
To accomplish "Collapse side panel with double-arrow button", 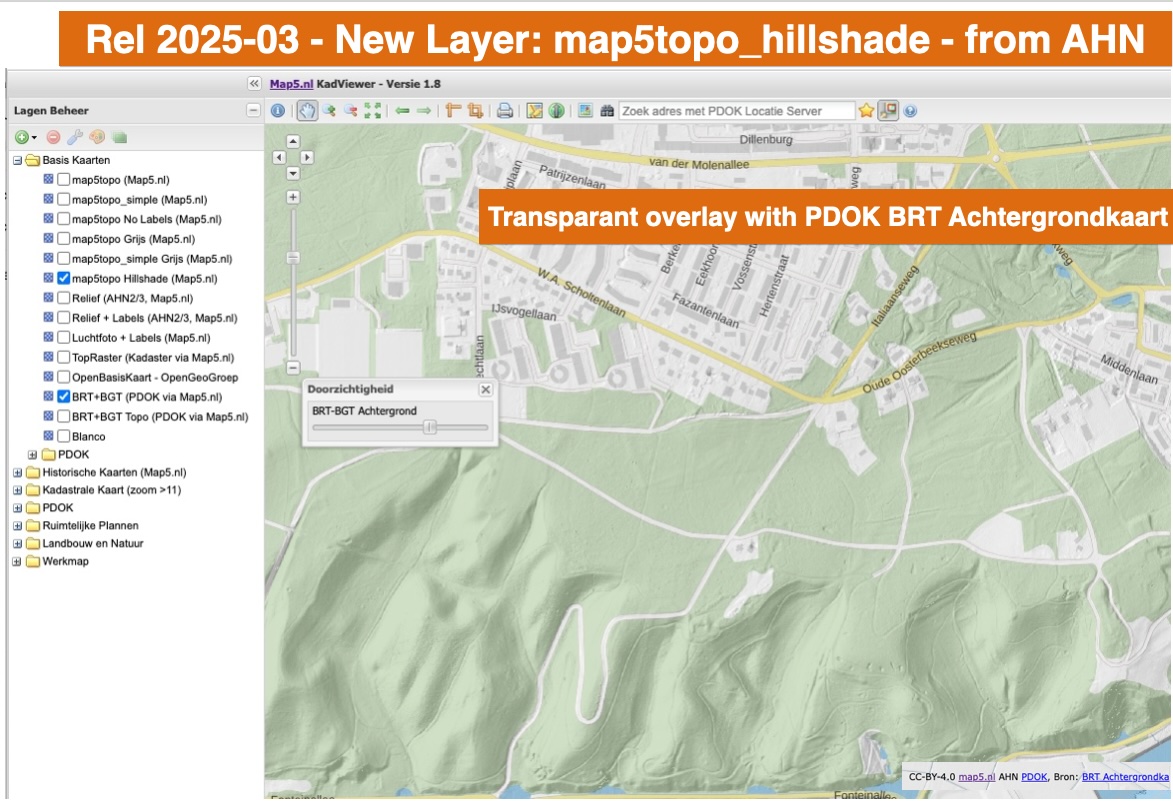I will 254,84.
